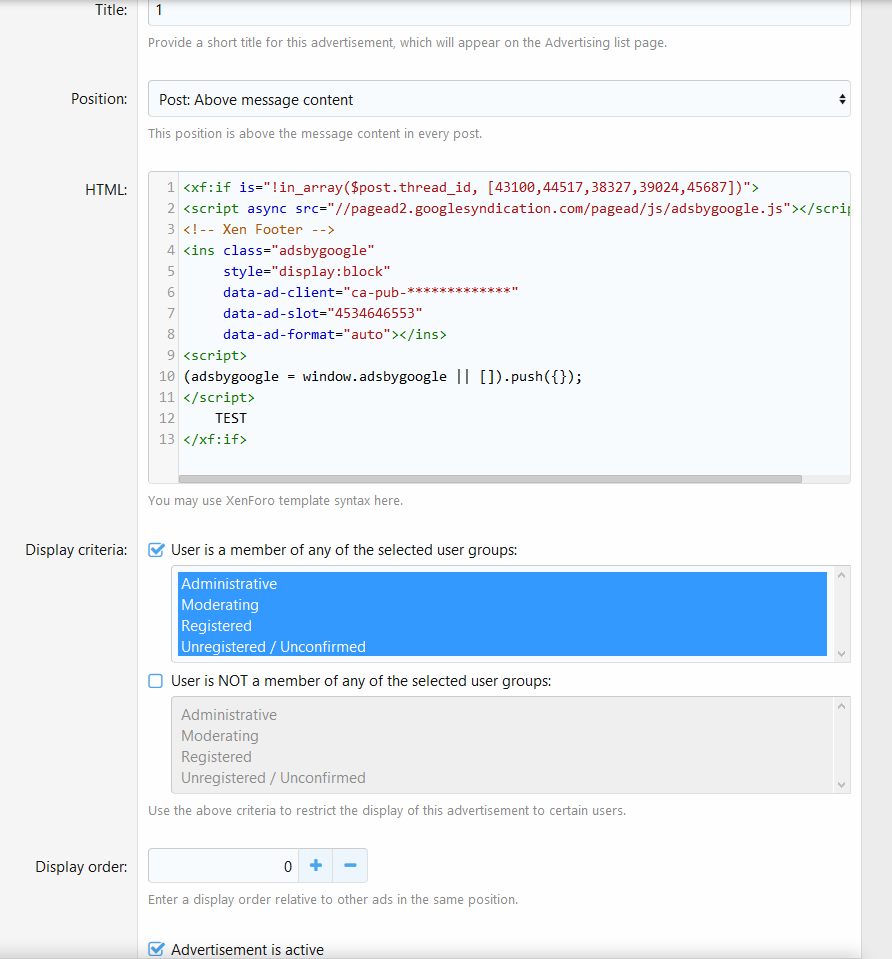Click the HTML editor horizontal scrollbar
Viewport: 892px width, 959px height.
pyautogui.click(x=490, y=479)
